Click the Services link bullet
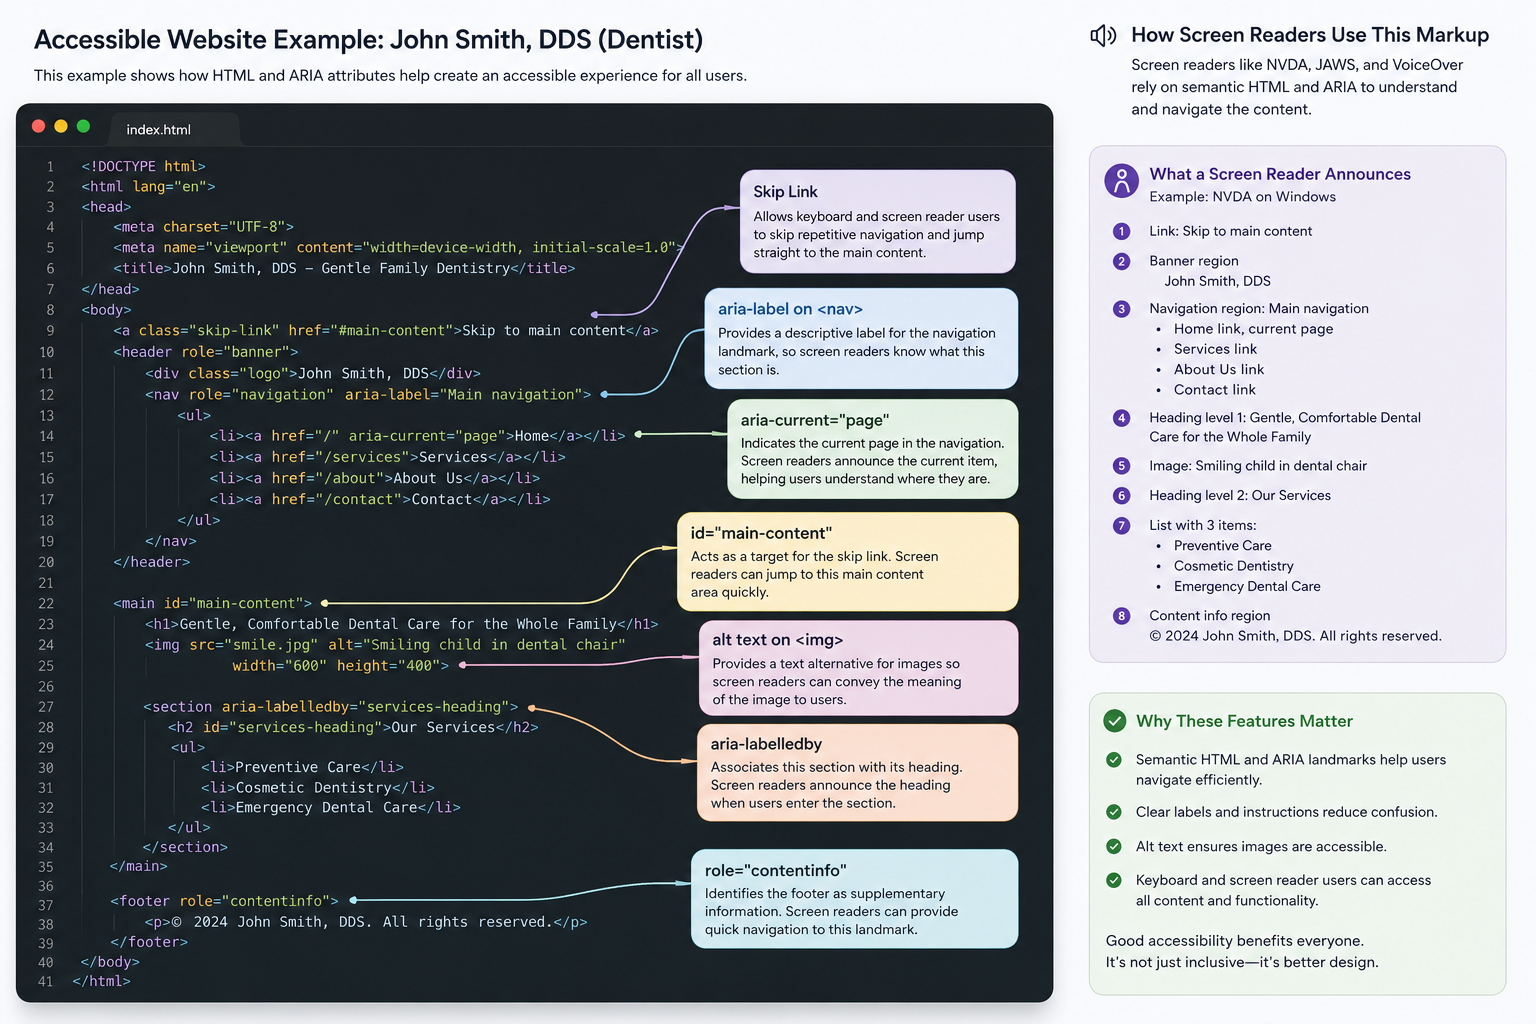1536x1024 pixels. [1215, 349]
